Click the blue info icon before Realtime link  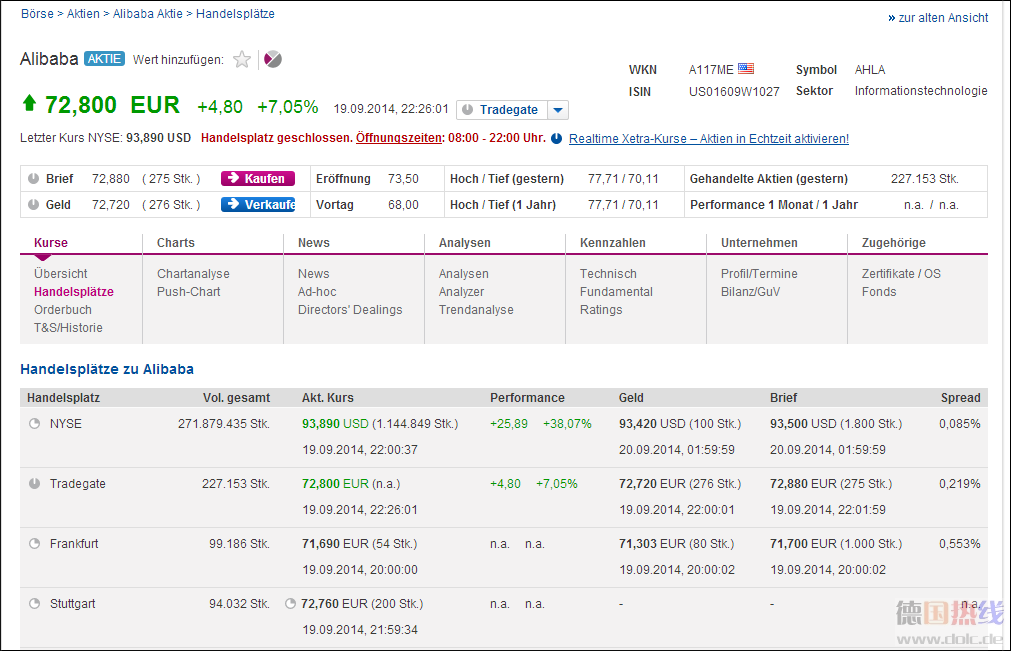(x=556, y=138)
